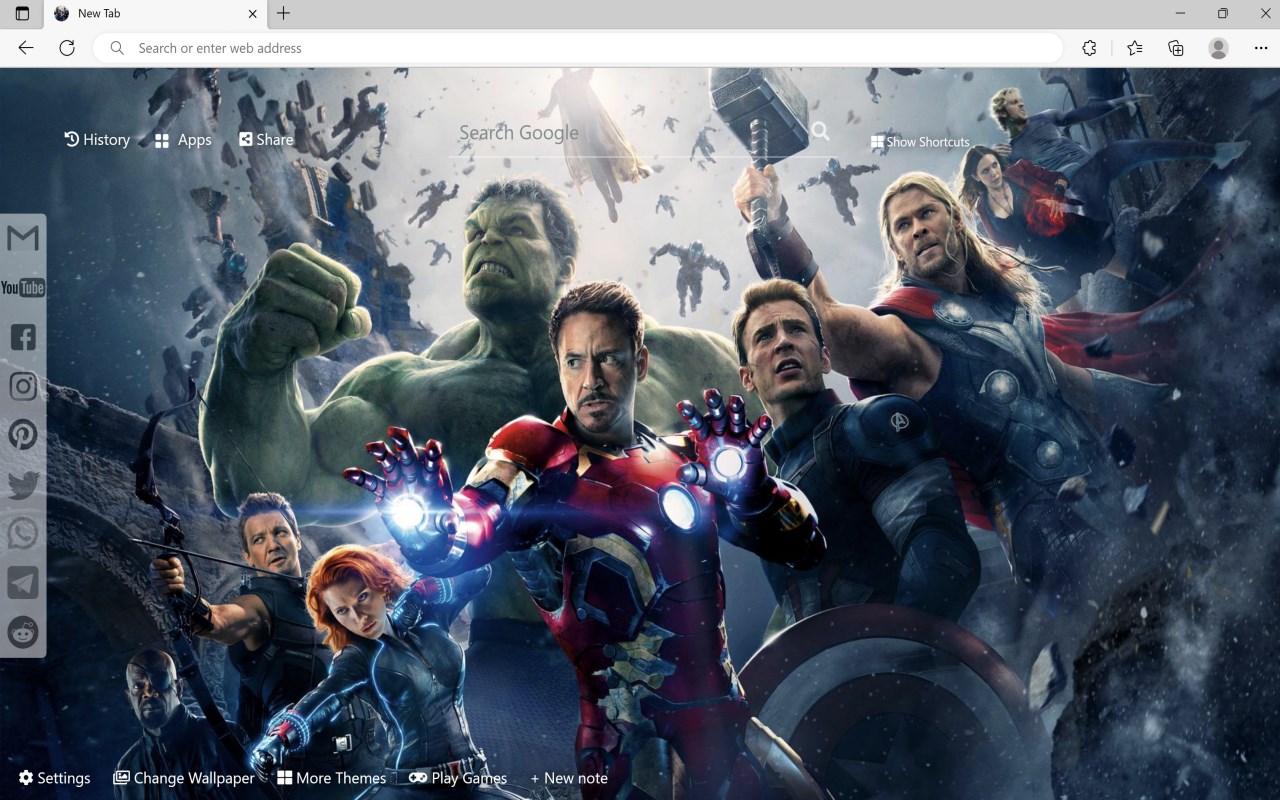Go back using the back arrow
Screen dimensions: 1280x800
(x=26, y=48)
